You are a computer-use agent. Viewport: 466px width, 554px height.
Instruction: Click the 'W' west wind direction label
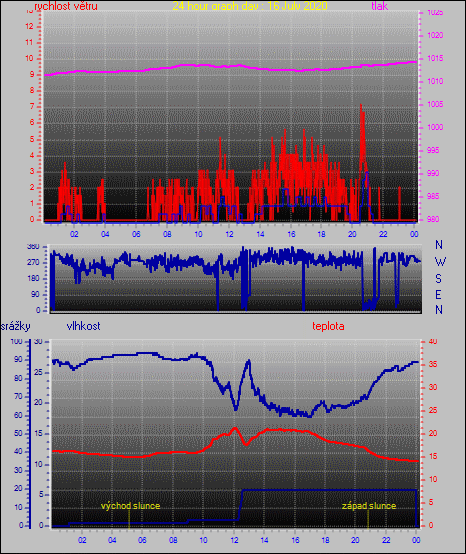click(440, 262)
